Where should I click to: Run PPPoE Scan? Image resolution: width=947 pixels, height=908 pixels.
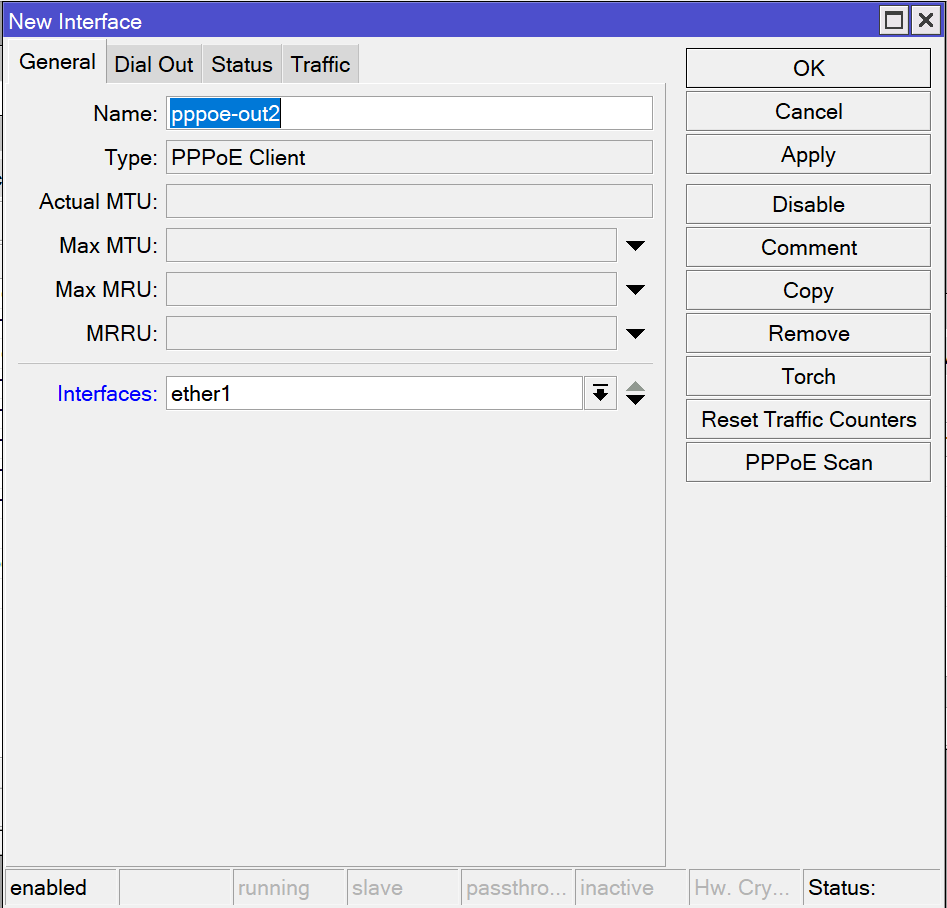808,463
